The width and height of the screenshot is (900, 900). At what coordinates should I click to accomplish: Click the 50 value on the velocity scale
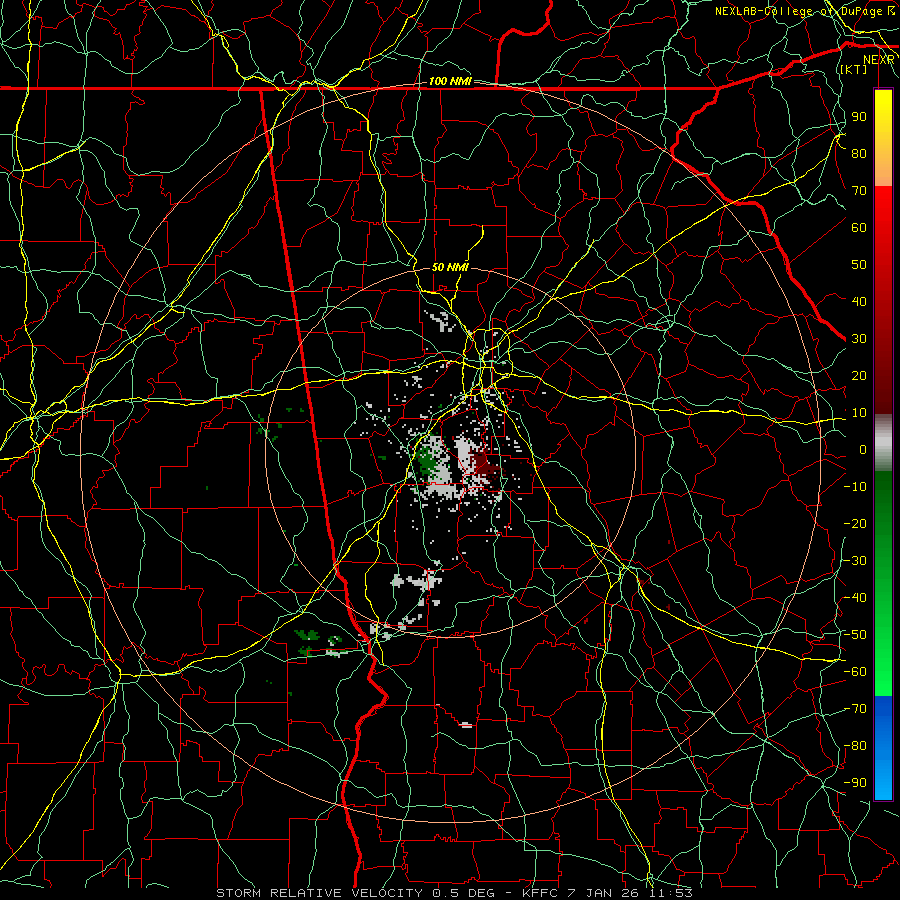tap(859, 265)
